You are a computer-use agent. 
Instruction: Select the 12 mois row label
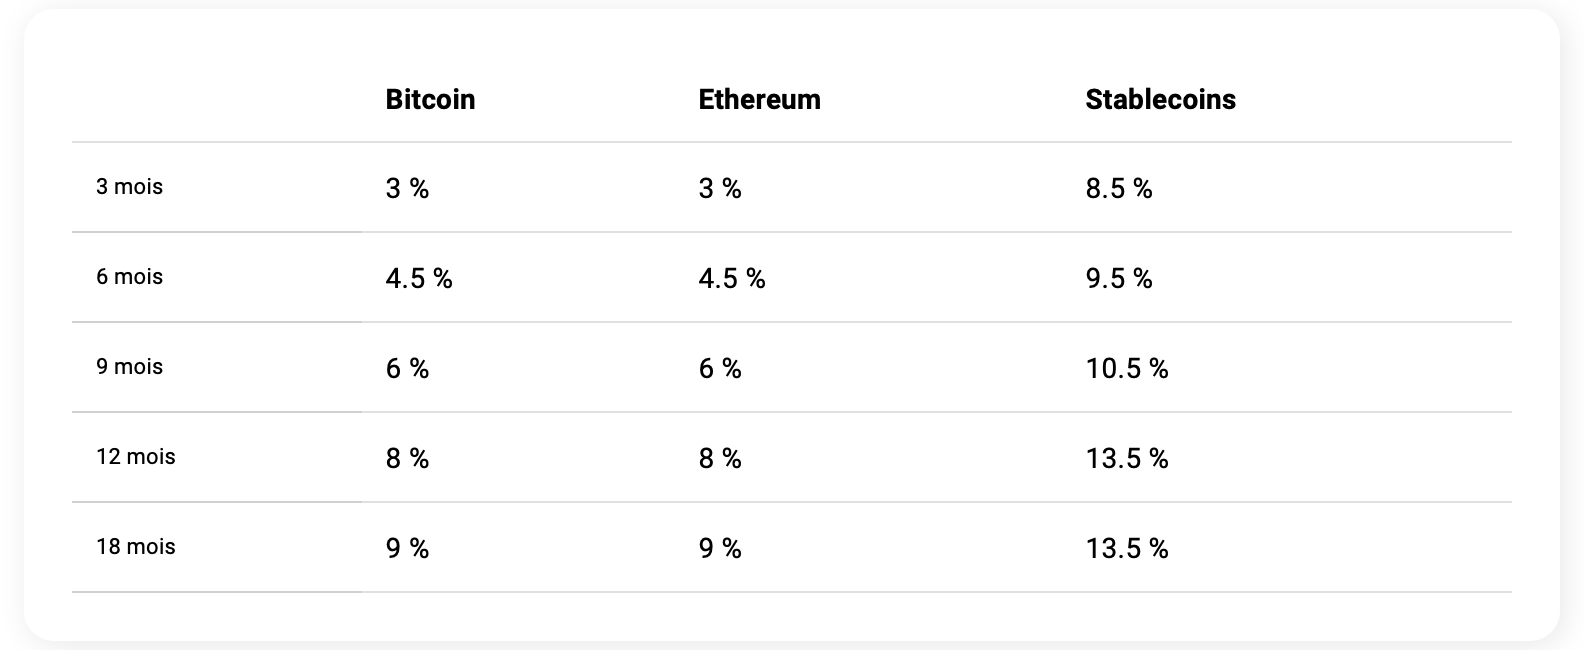[x=135, y=457]
